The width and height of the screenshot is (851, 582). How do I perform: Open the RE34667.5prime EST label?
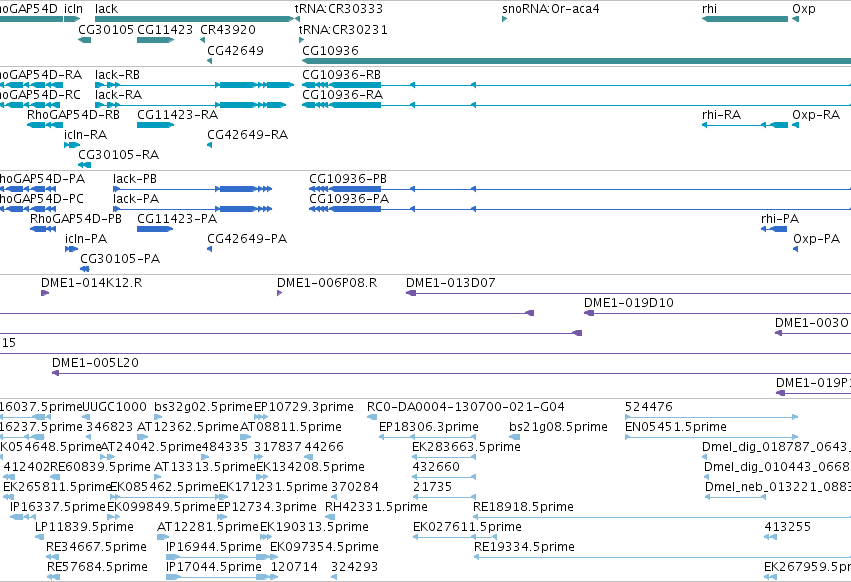pos(97,547)
